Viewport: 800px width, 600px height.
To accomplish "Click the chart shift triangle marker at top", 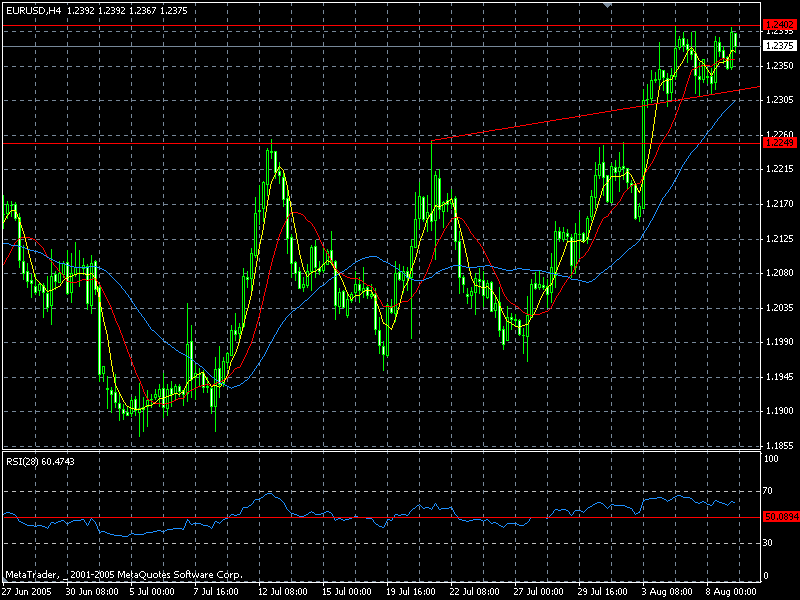I will pyautogui.click(x=607, y=5).
